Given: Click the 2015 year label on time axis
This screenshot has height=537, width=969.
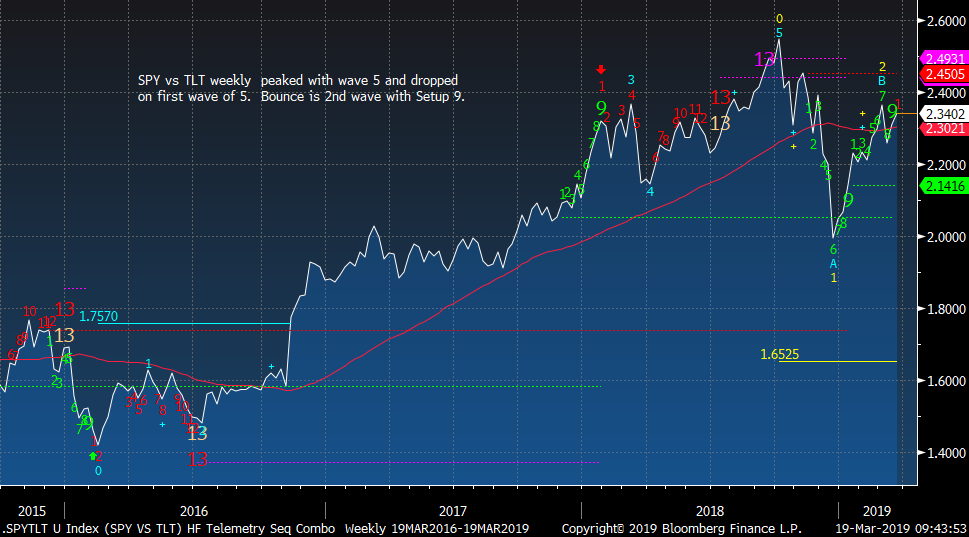Looking at the screenshot, I should point(32,511).
